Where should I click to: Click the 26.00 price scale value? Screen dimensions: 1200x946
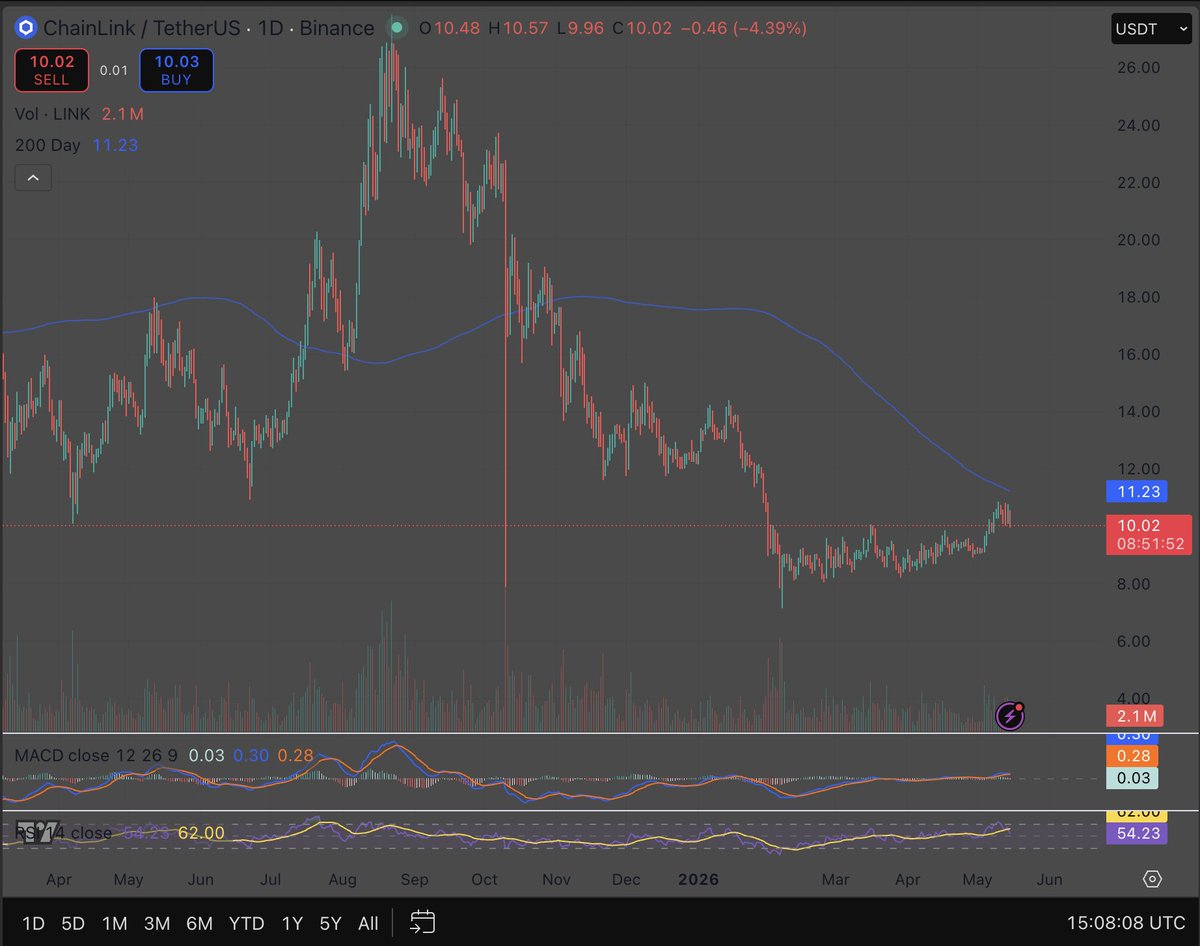point(1138,67)
